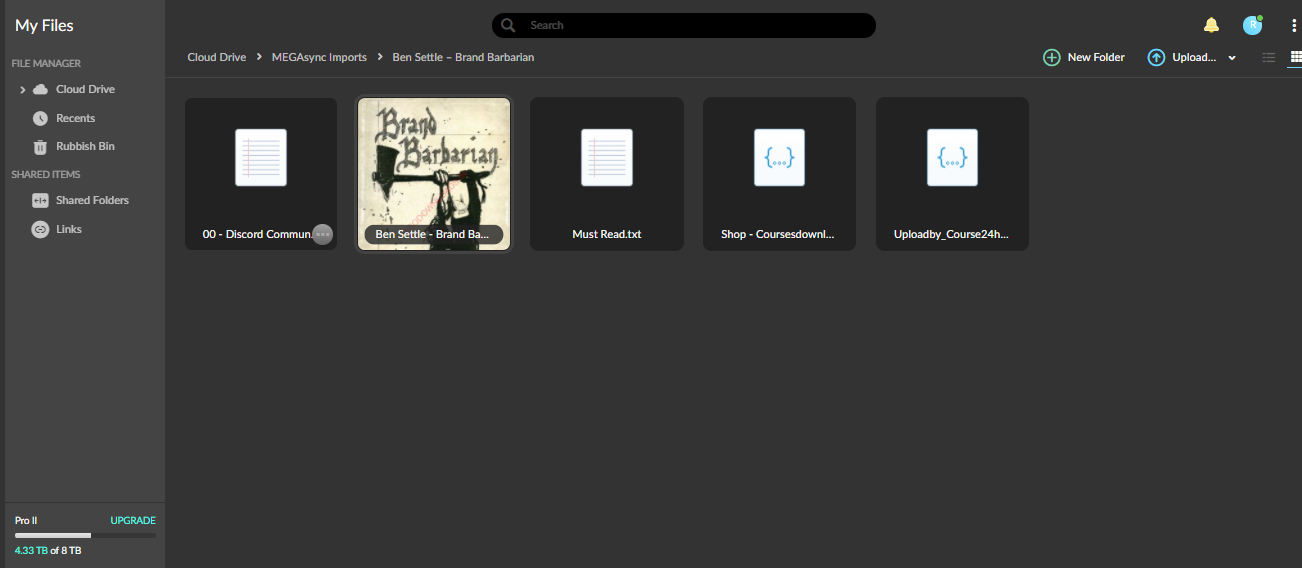Click the Links chain icon
The width and height of the screenshot is (1302, 568).
pyautogui.click(x=40, y=229)
